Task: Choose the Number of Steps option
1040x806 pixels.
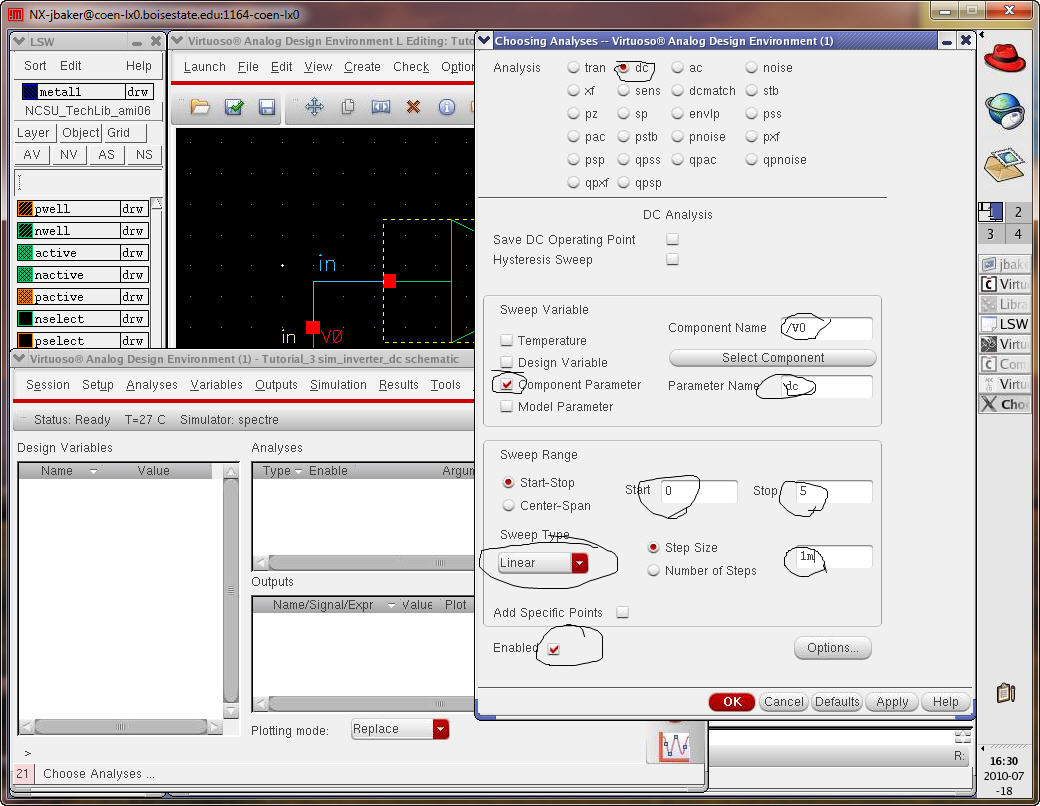Action: [x=654, y=571]
